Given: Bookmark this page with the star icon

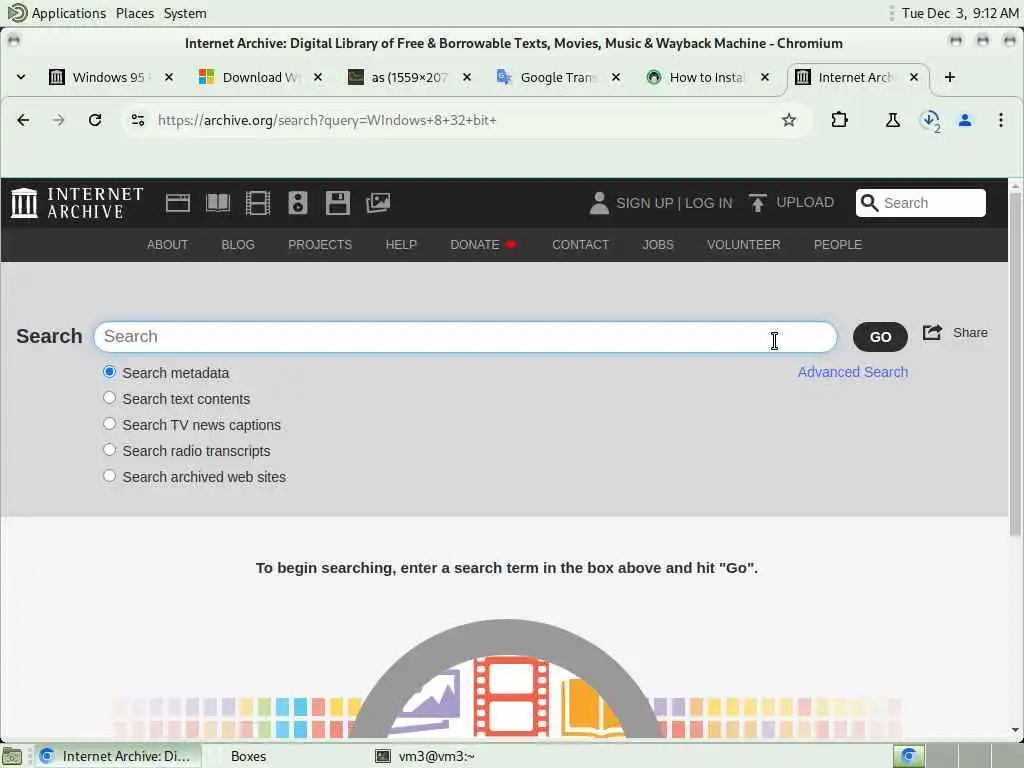Looking at the screenshot, I should pyautogui.click(x=789, y=120).
